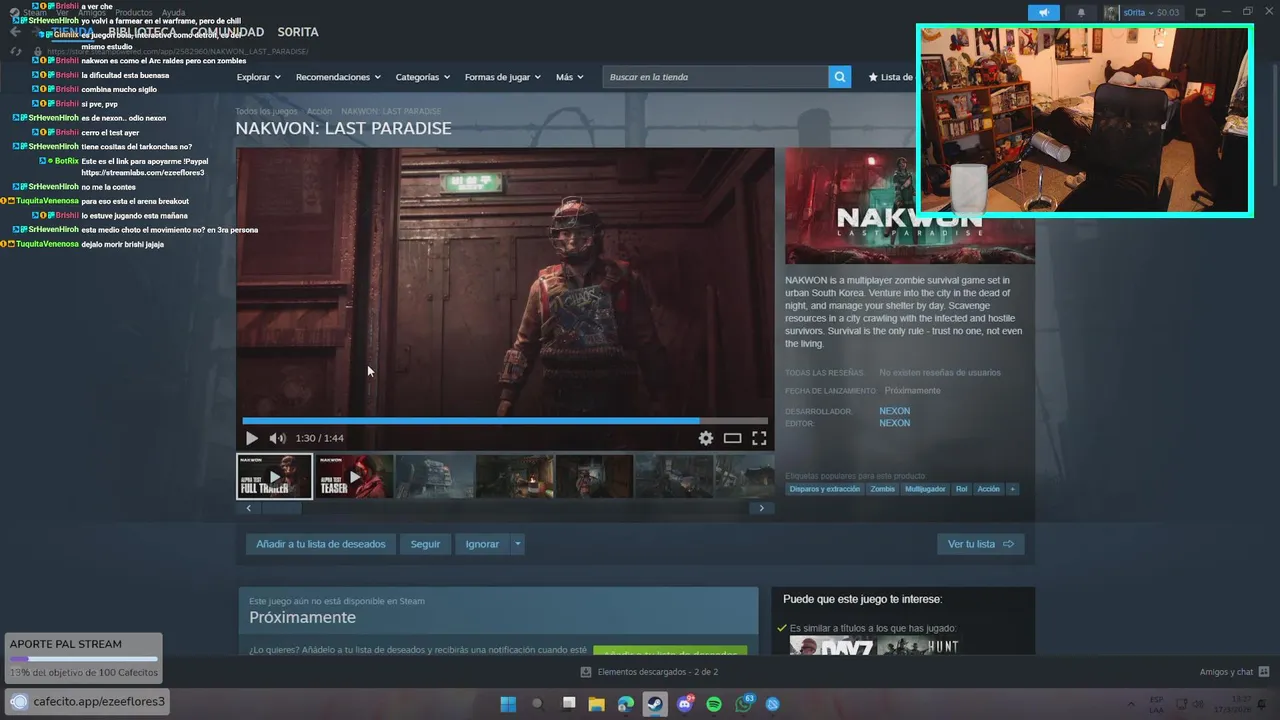Viewport: 1280px width, 720px height.
Task: Click the Ignorar button
Action: [482, 544]
